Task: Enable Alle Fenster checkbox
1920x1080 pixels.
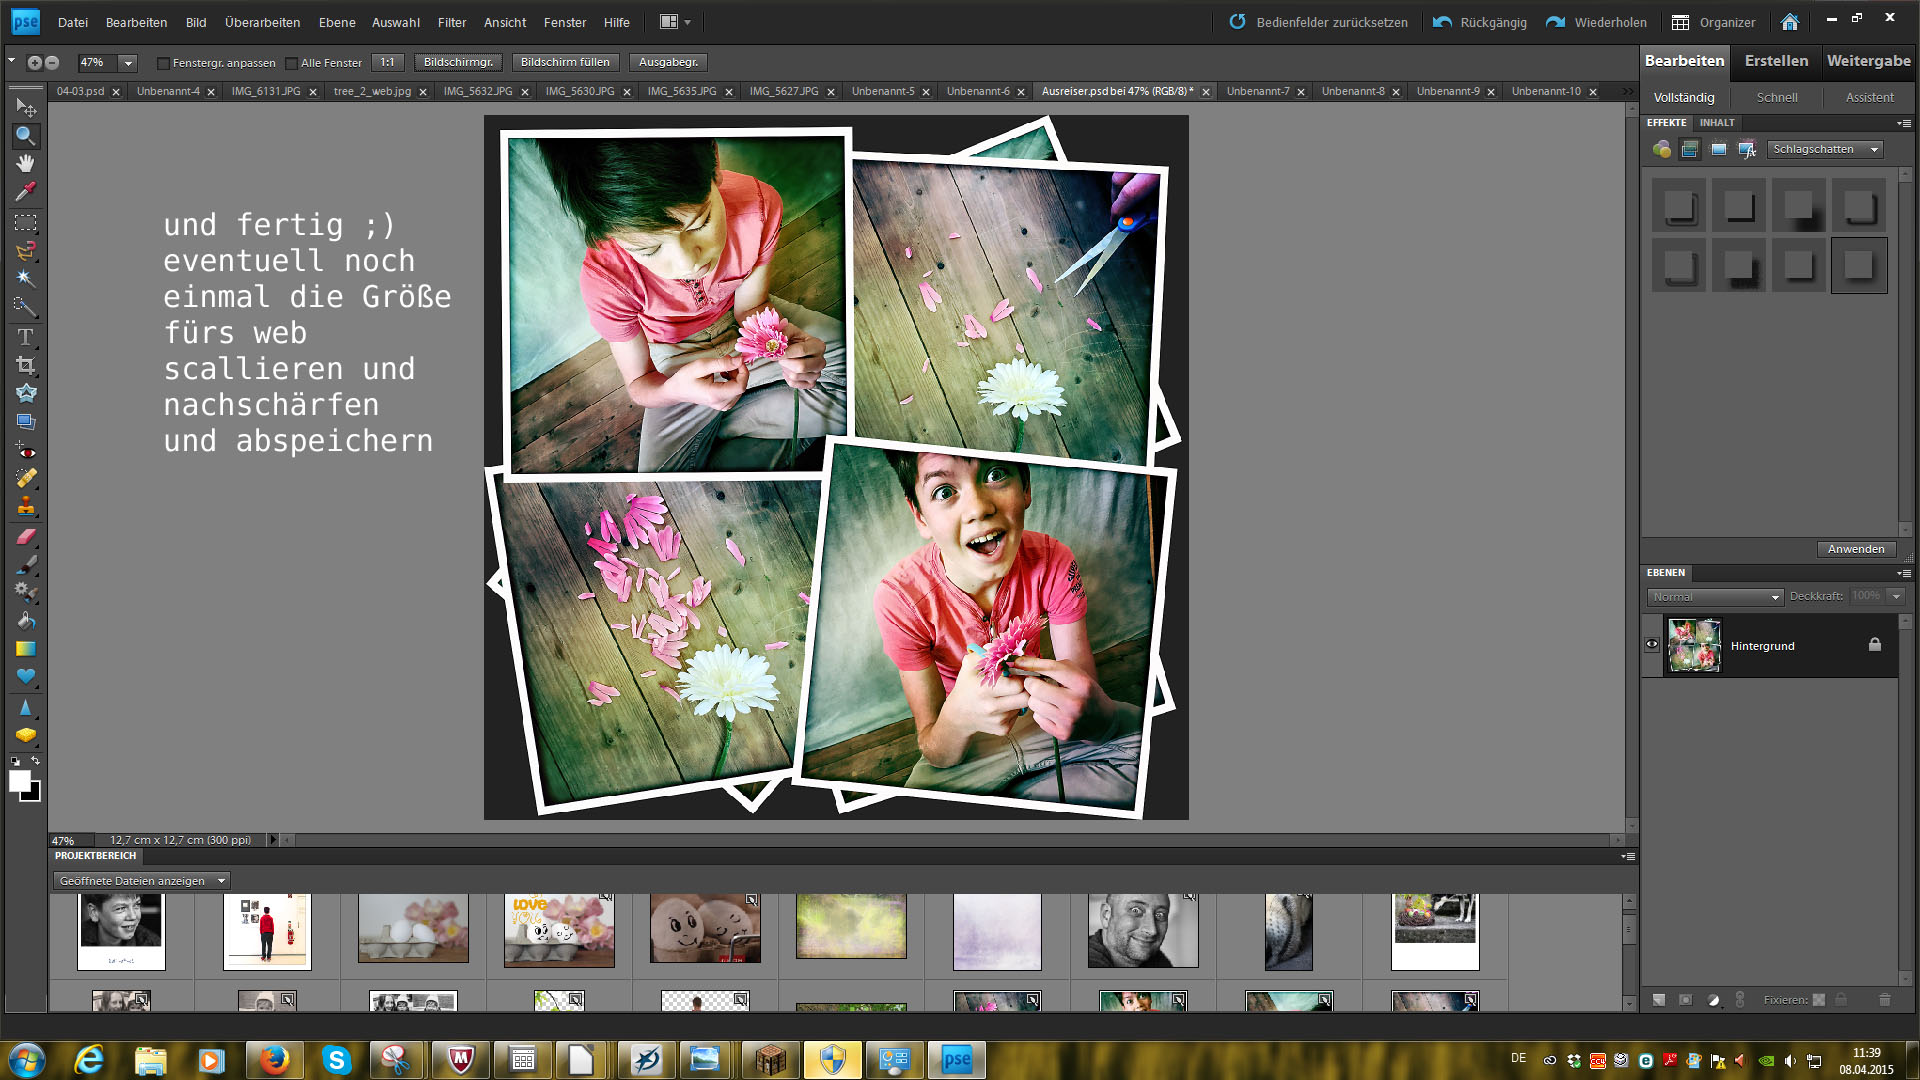Action: coord(292,63)
